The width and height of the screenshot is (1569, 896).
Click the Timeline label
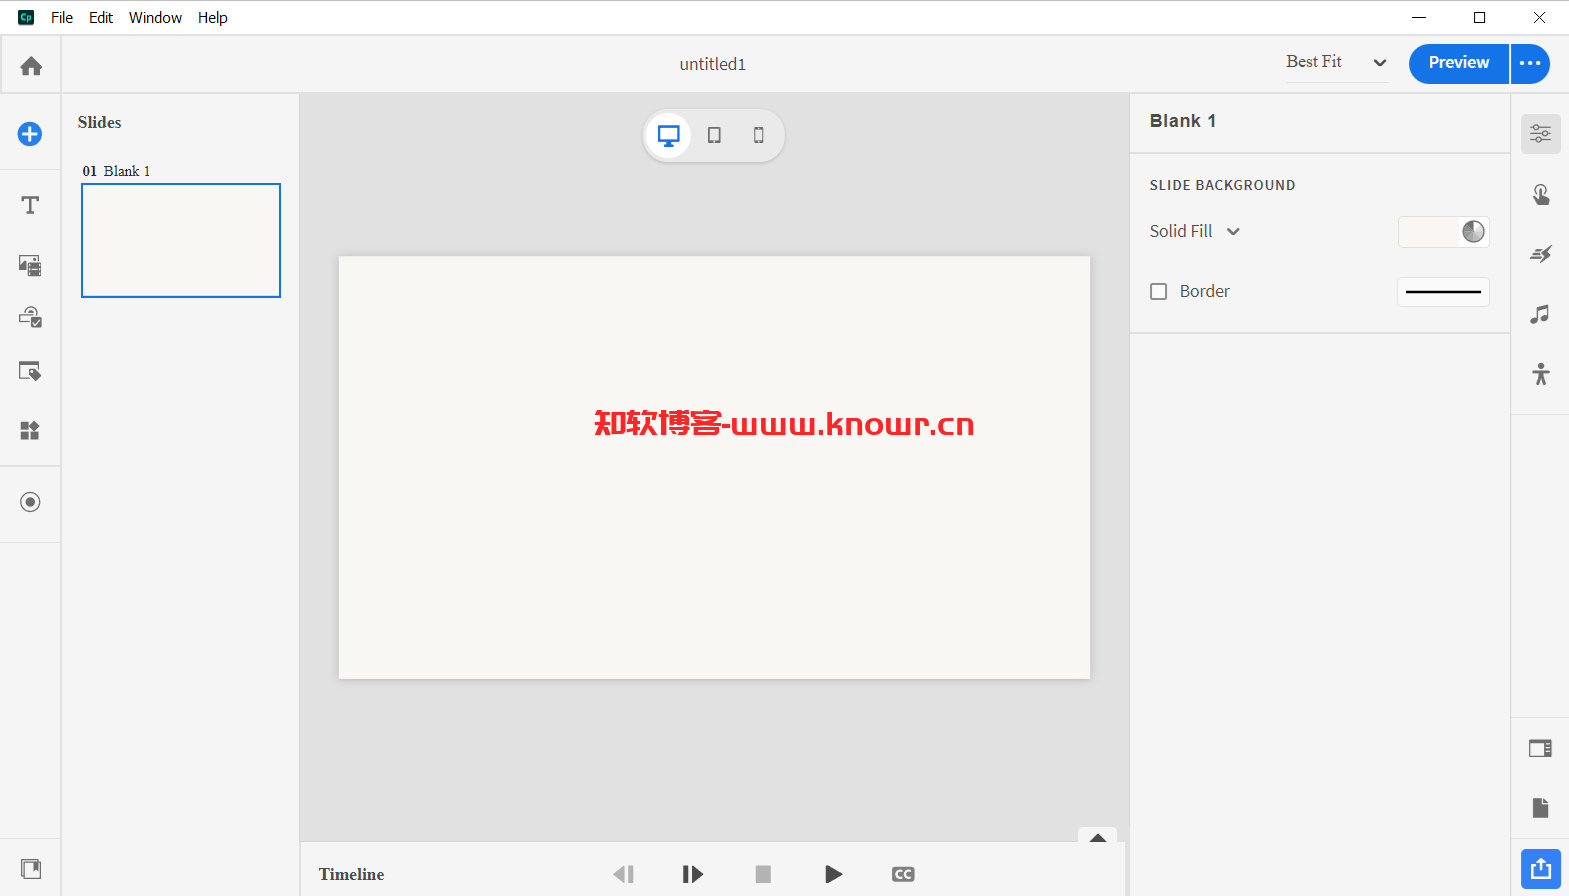(x=352, y=874)
